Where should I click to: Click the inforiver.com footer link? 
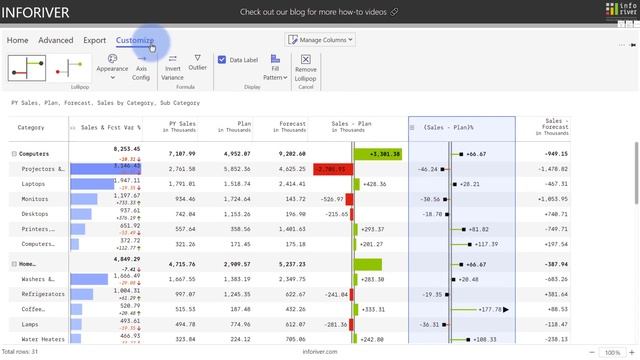pos(320,351)
